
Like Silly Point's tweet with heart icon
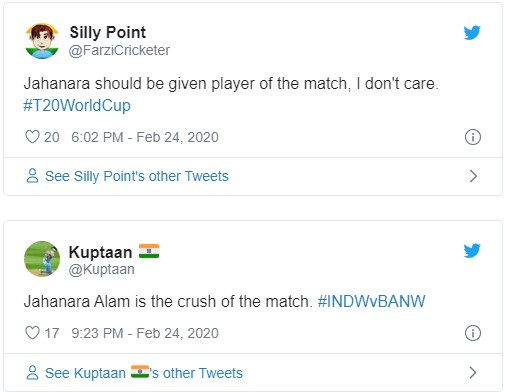coord(32,137)
